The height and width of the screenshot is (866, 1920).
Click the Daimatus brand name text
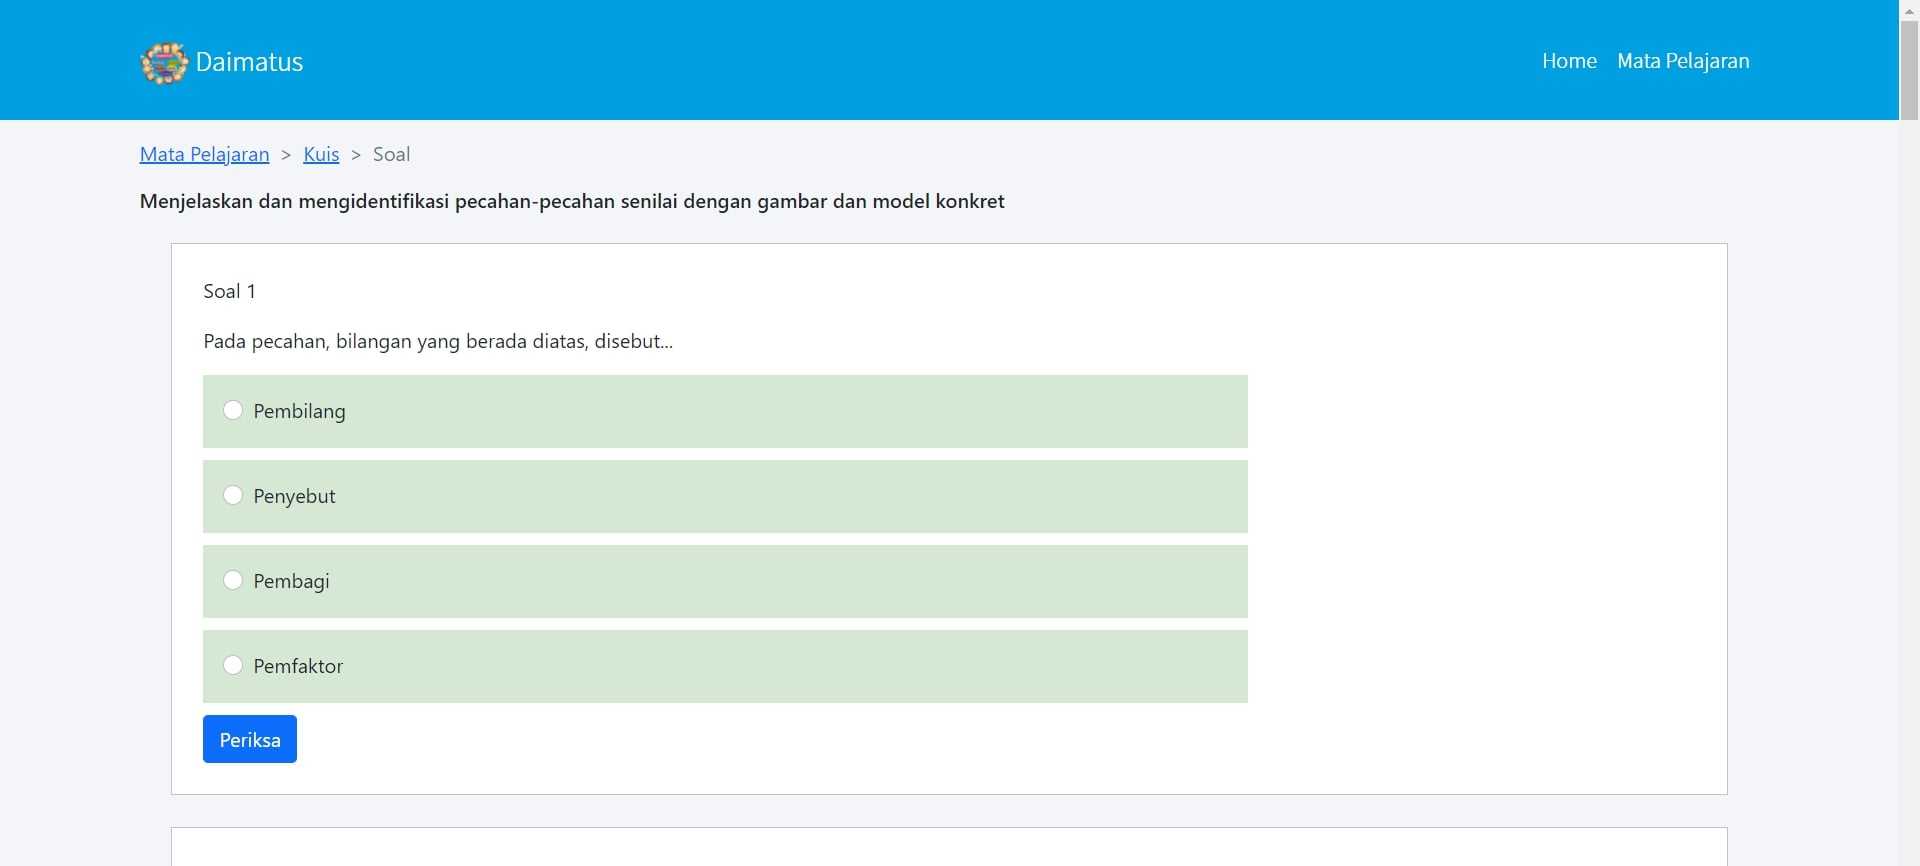(x=249, y=62)
